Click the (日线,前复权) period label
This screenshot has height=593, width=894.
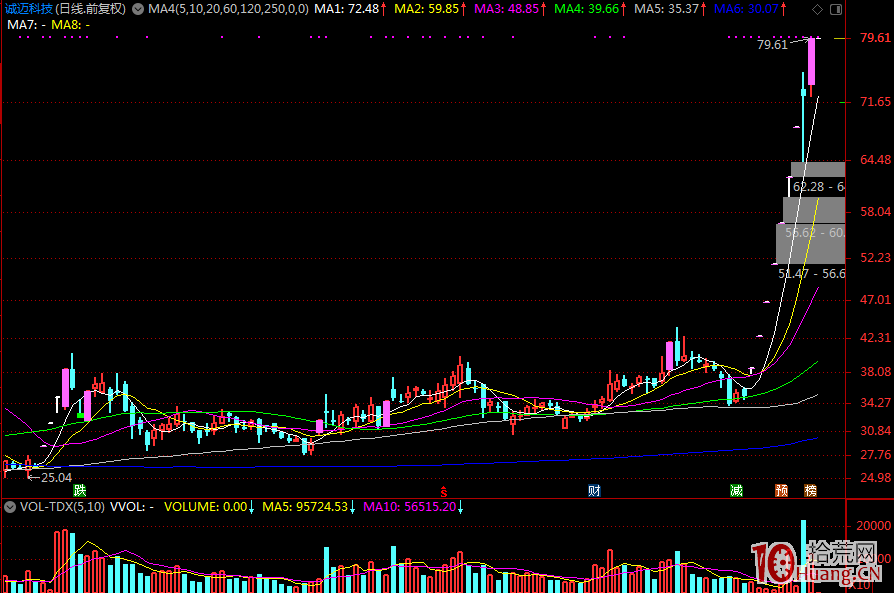(x=91, y=9)
